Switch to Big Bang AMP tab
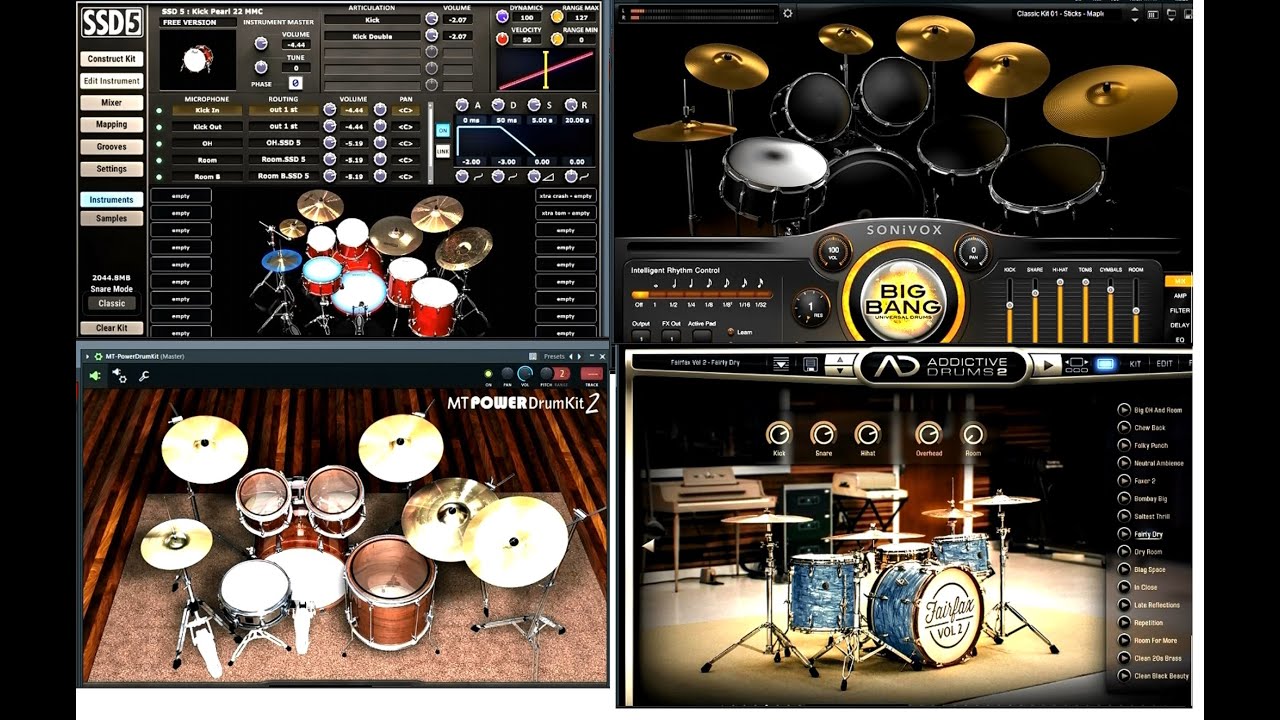1280x720 pixels. 1180,296
